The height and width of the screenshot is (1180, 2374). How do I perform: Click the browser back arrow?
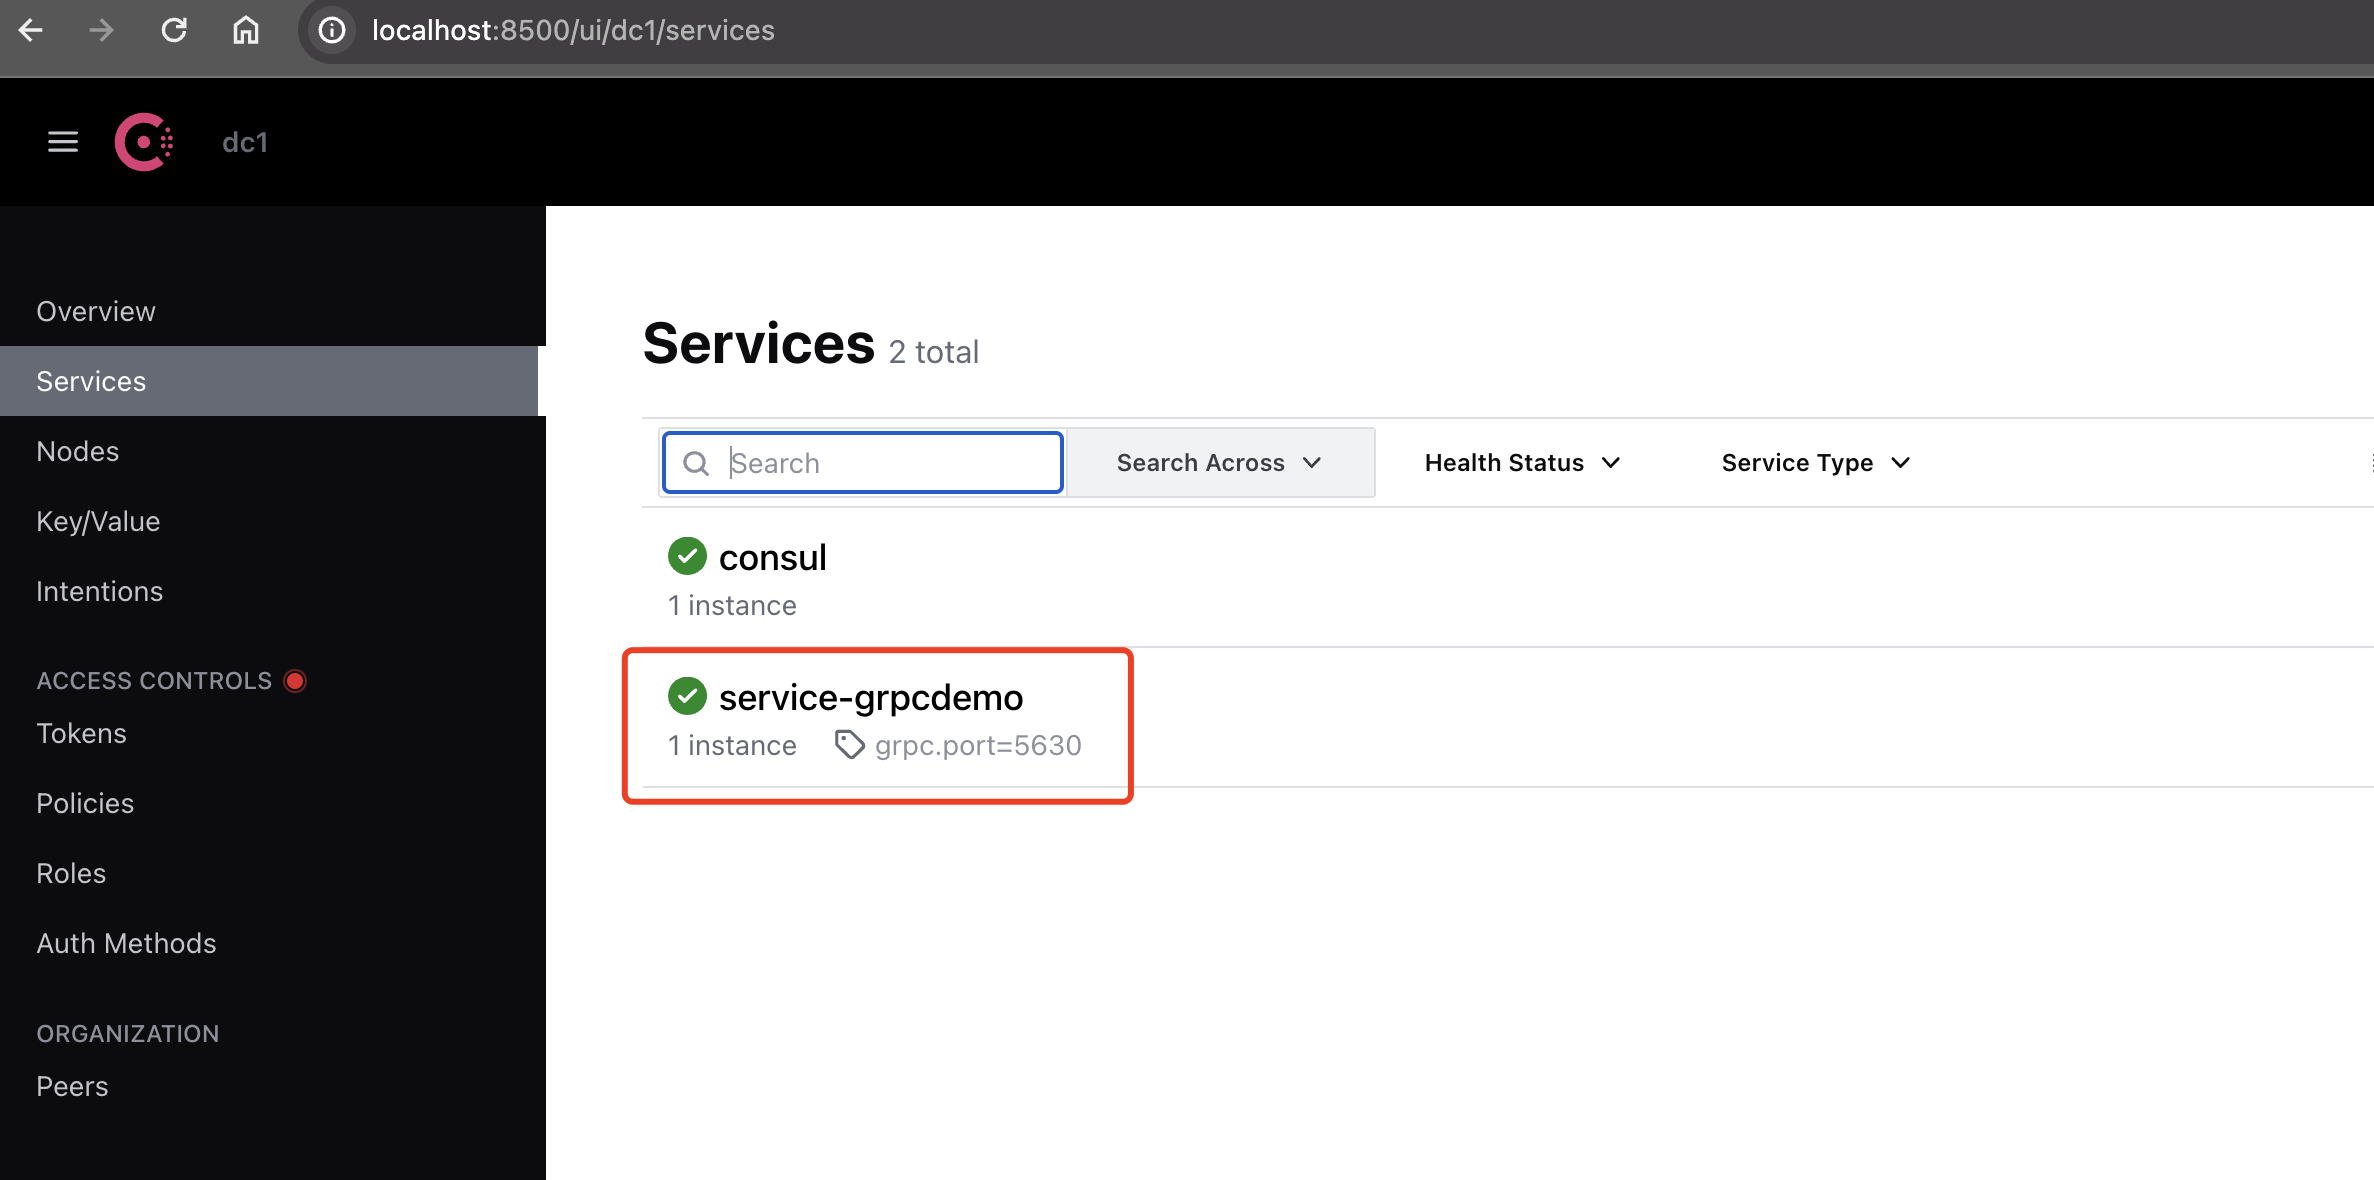tap(31, 30)
